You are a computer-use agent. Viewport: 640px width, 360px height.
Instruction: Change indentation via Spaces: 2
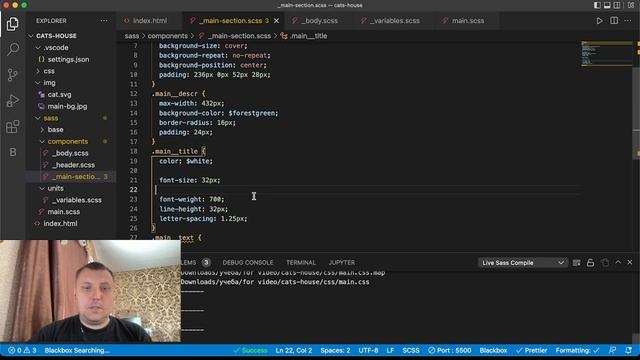335,351
